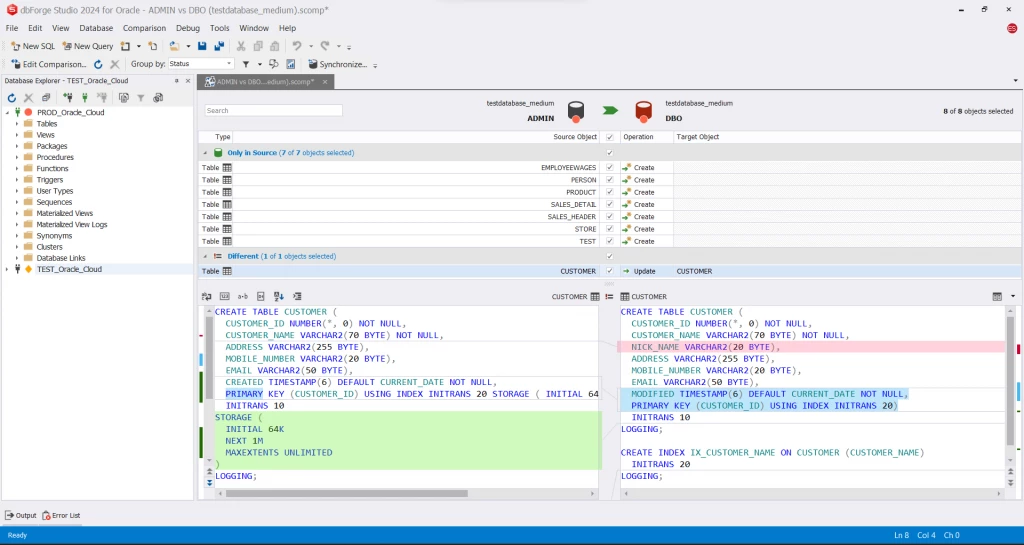
Task: Open the Error List panel button
Action: (x=61, y=516)
